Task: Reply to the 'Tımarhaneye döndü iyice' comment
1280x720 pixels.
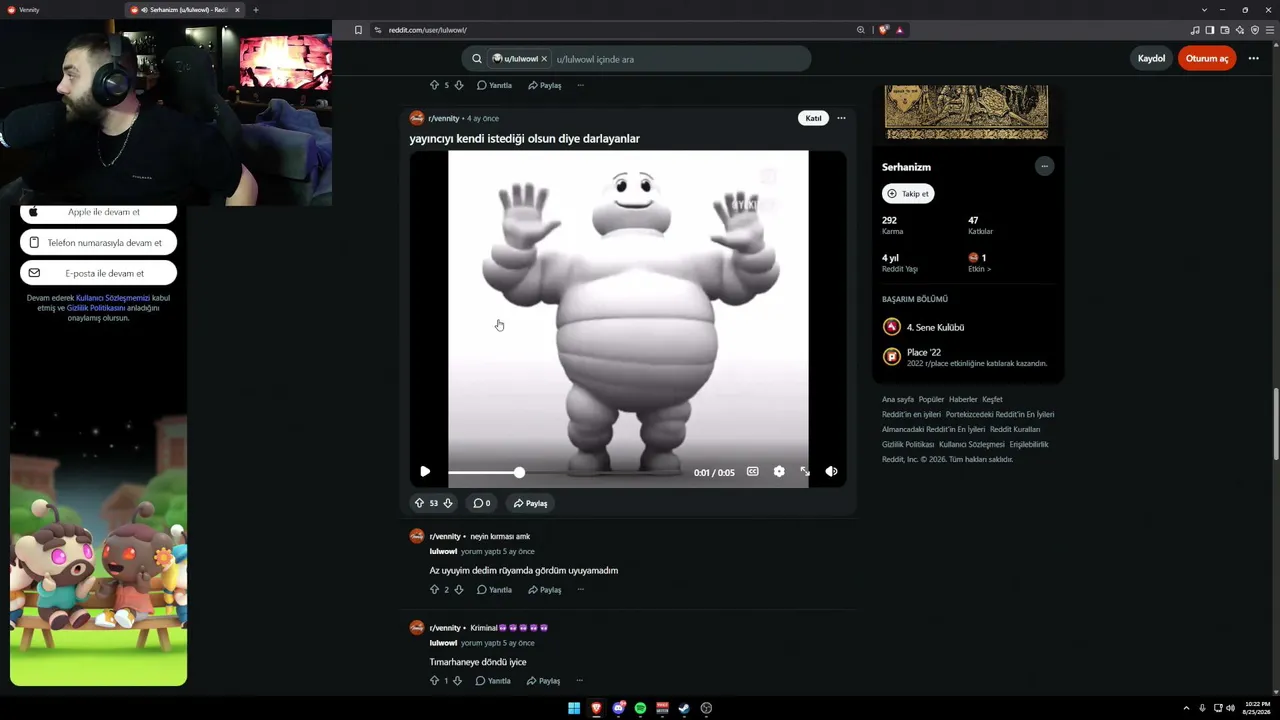Action: [493, 681]
